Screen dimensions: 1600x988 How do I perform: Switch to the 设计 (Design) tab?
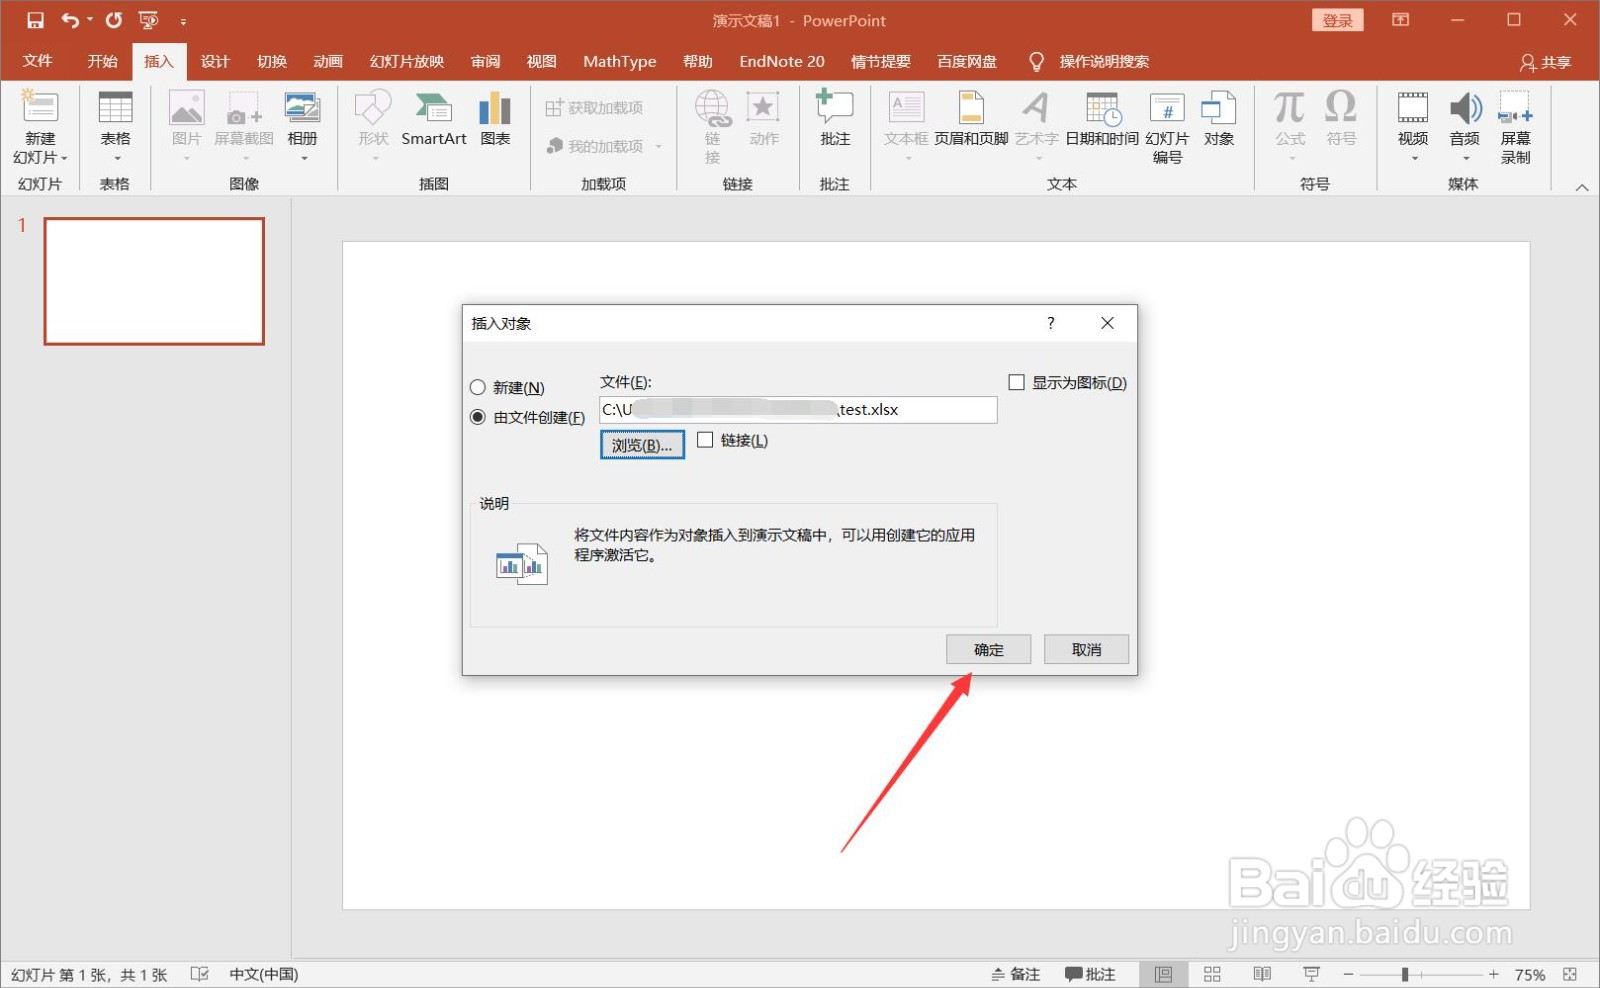coord(215,61)
